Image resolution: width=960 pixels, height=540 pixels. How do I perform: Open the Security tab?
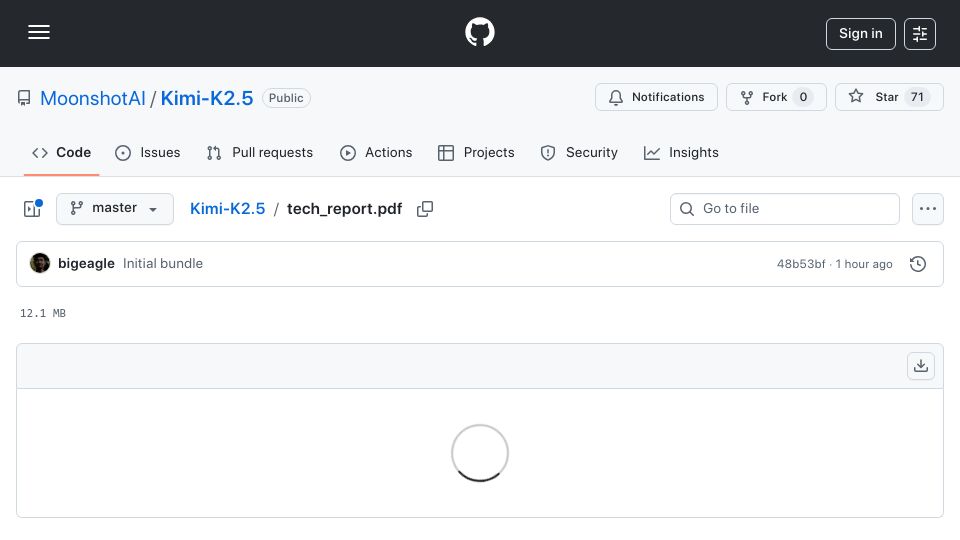point(579,152)
